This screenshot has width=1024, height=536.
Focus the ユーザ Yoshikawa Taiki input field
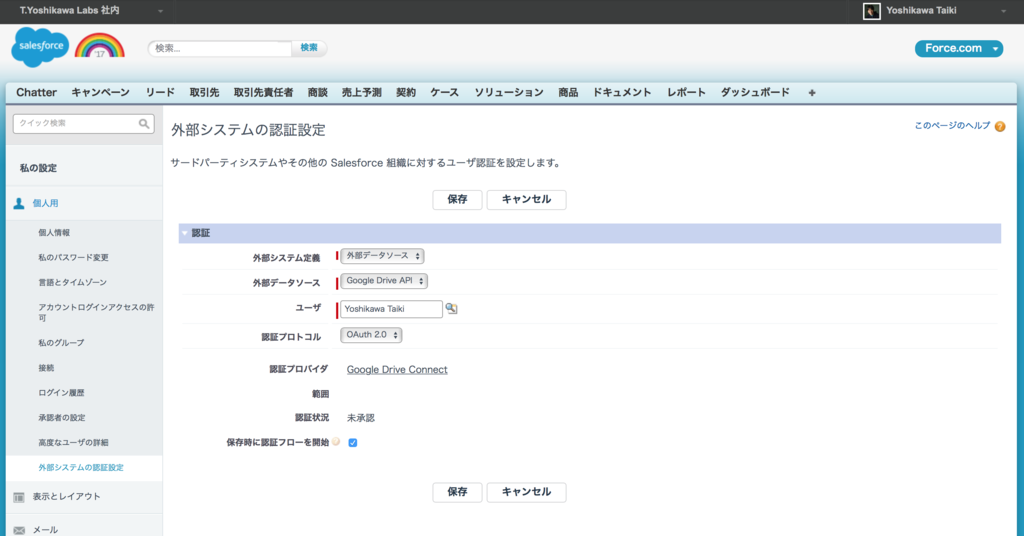tap(391, 309)
